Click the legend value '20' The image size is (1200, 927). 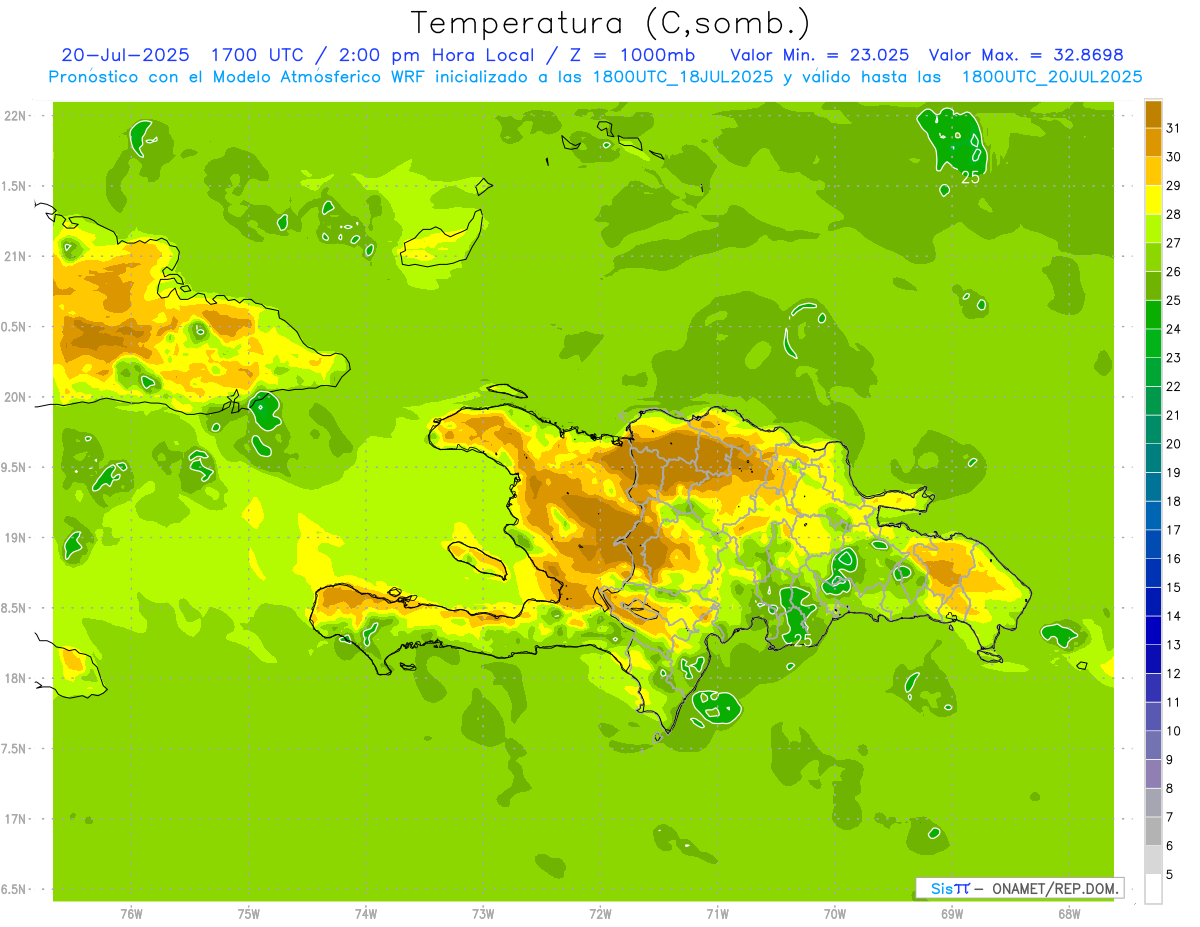click(x=1174, y=443)
